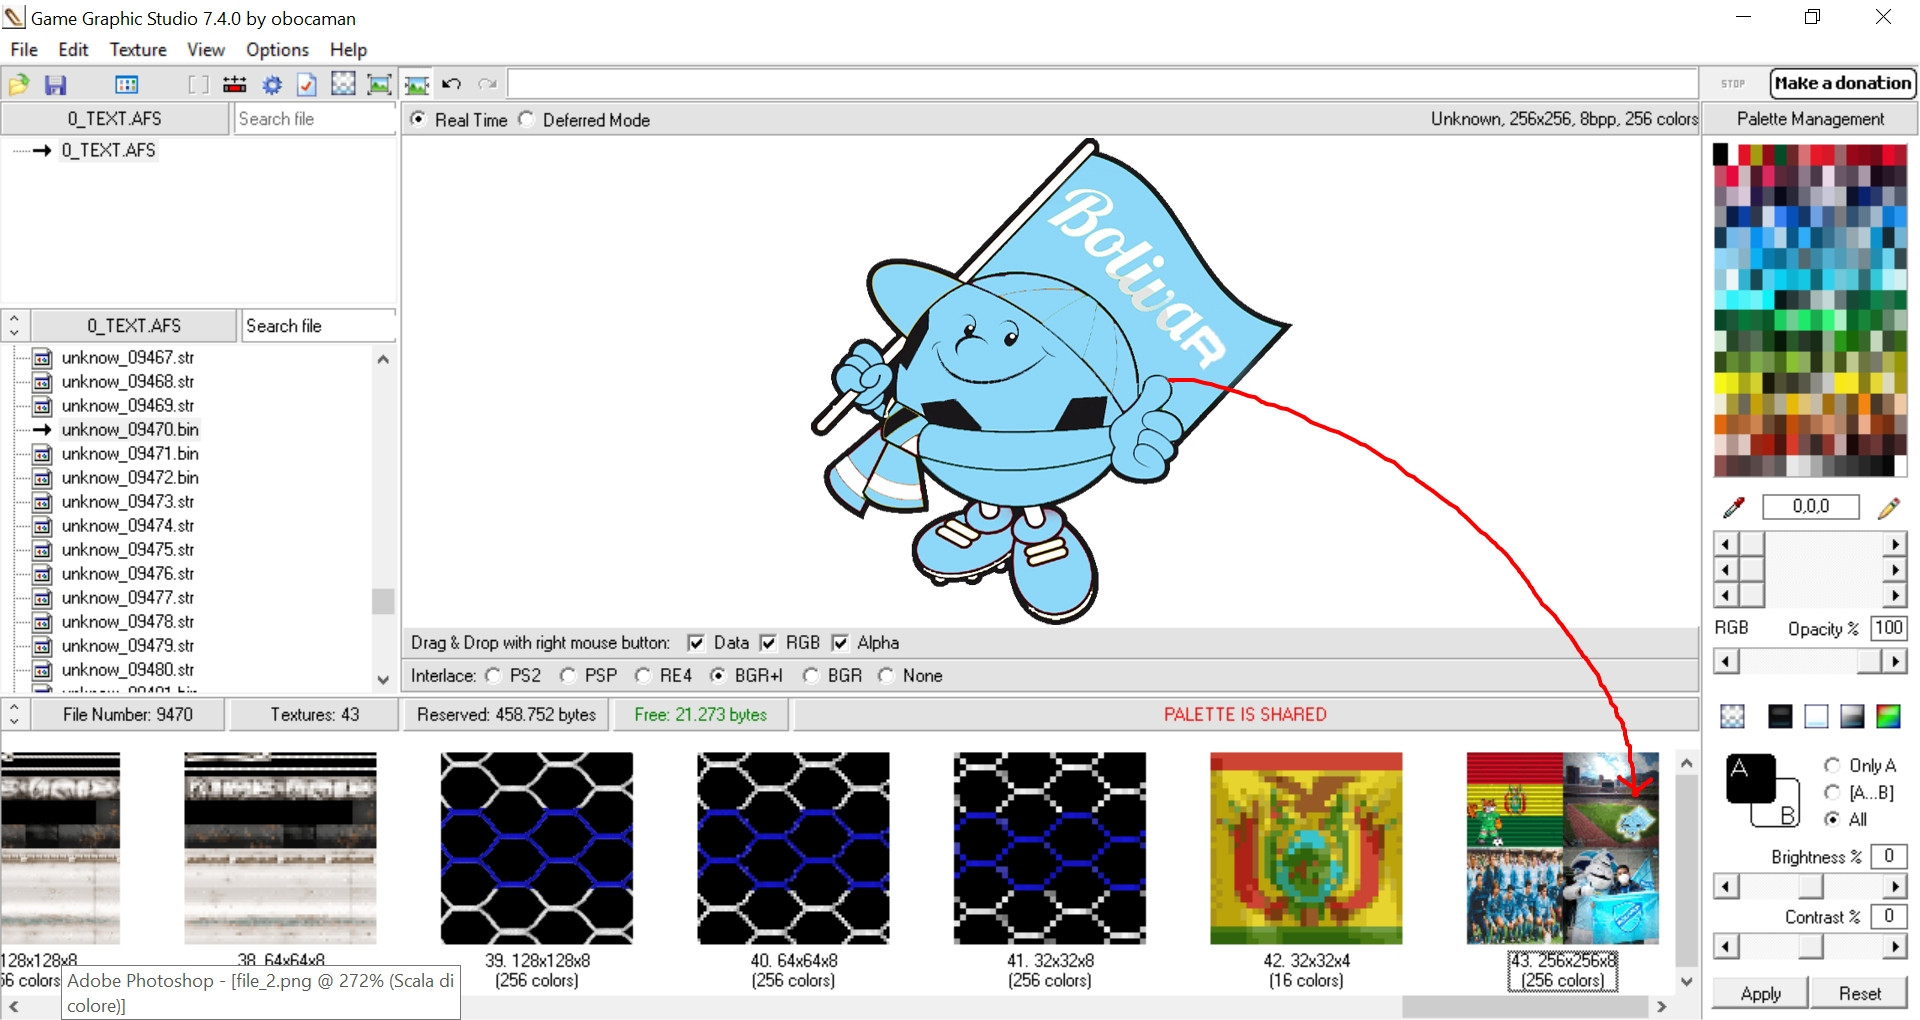This screenshot has height=1020, width=1920.
Task: Open the View menu
Action: click(x=206, y=50)
